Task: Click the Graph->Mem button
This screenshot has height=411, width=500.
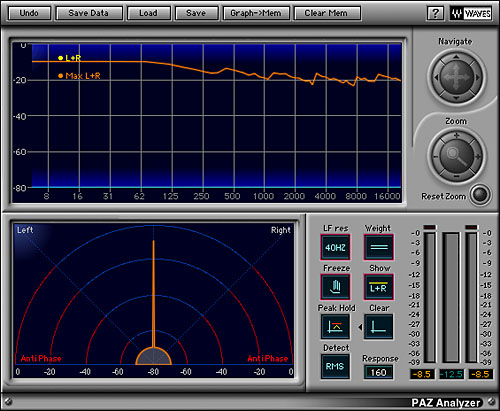Action: (256, 13)
